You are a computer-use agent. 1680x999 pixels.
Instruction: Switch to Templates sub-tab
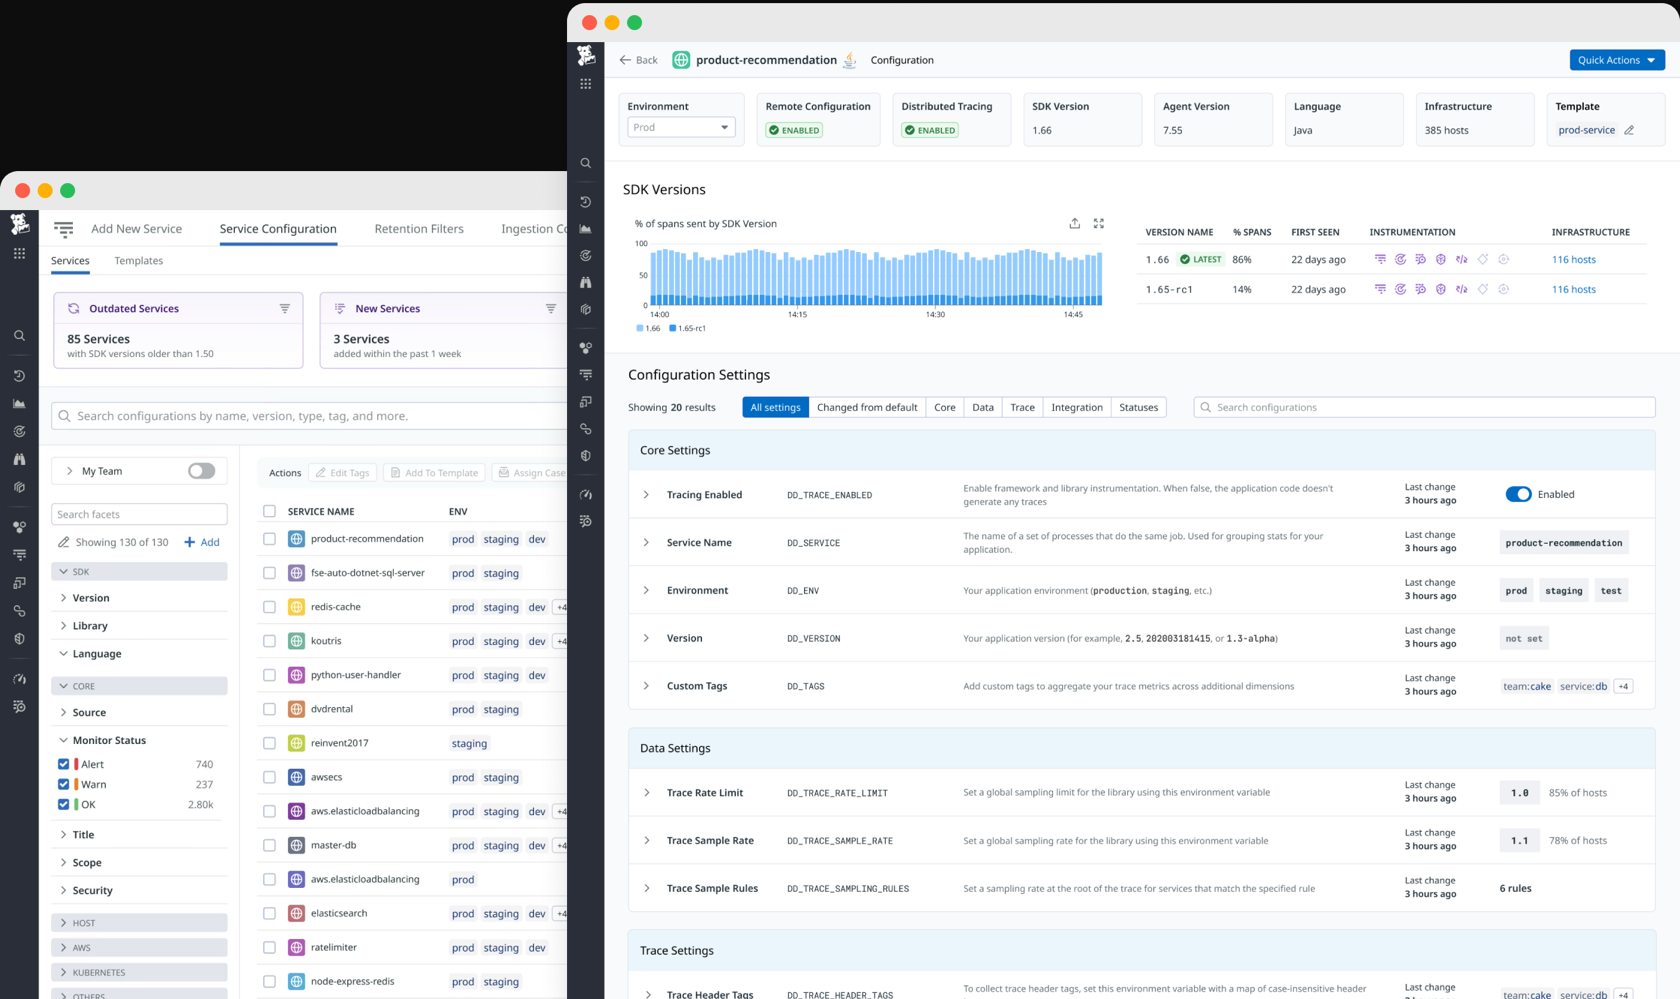(139, 261)
